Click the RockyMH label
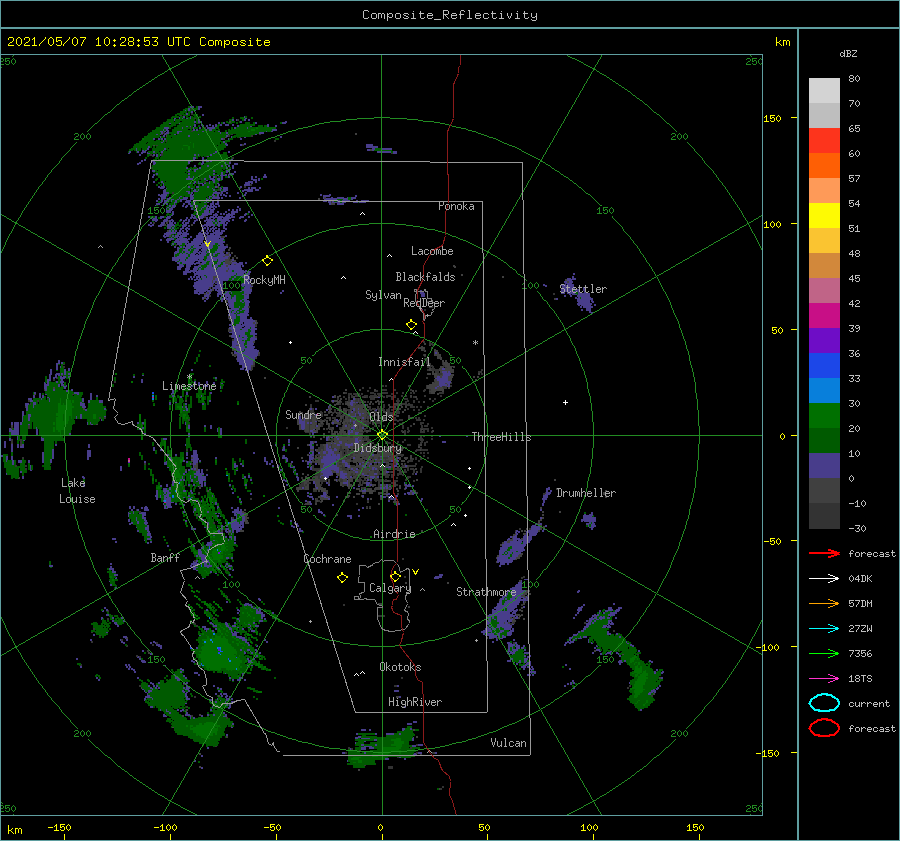Screen dimensions: 900x841 pyautogui.click(x=264, y=280)
